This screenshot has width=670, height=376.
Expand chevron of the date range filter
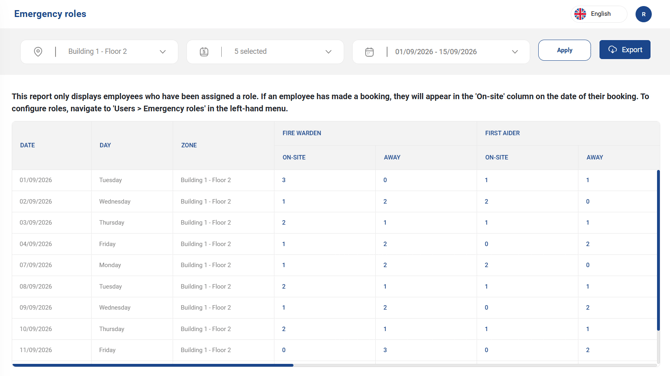click(x=515, y=52)
